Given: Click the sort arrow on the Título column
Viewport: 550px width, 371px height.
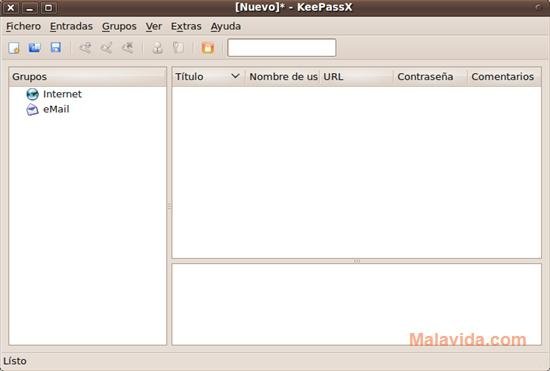Looking at the screenshot, I should point(235,76).
